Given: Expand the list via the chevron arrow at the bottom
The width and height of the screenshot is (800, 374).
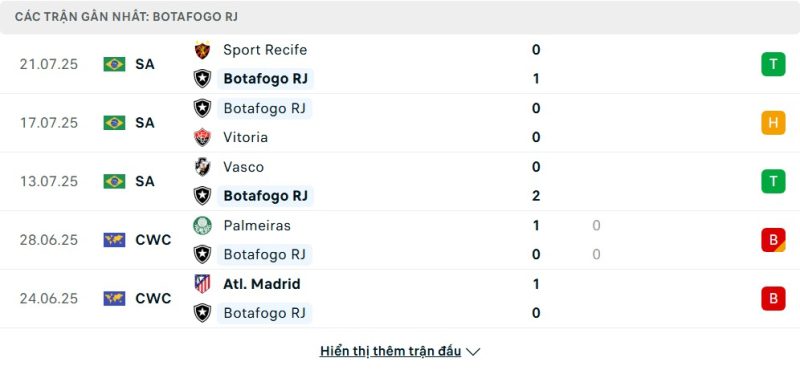Looking at the screenshot, I should (x=473, y=352).
